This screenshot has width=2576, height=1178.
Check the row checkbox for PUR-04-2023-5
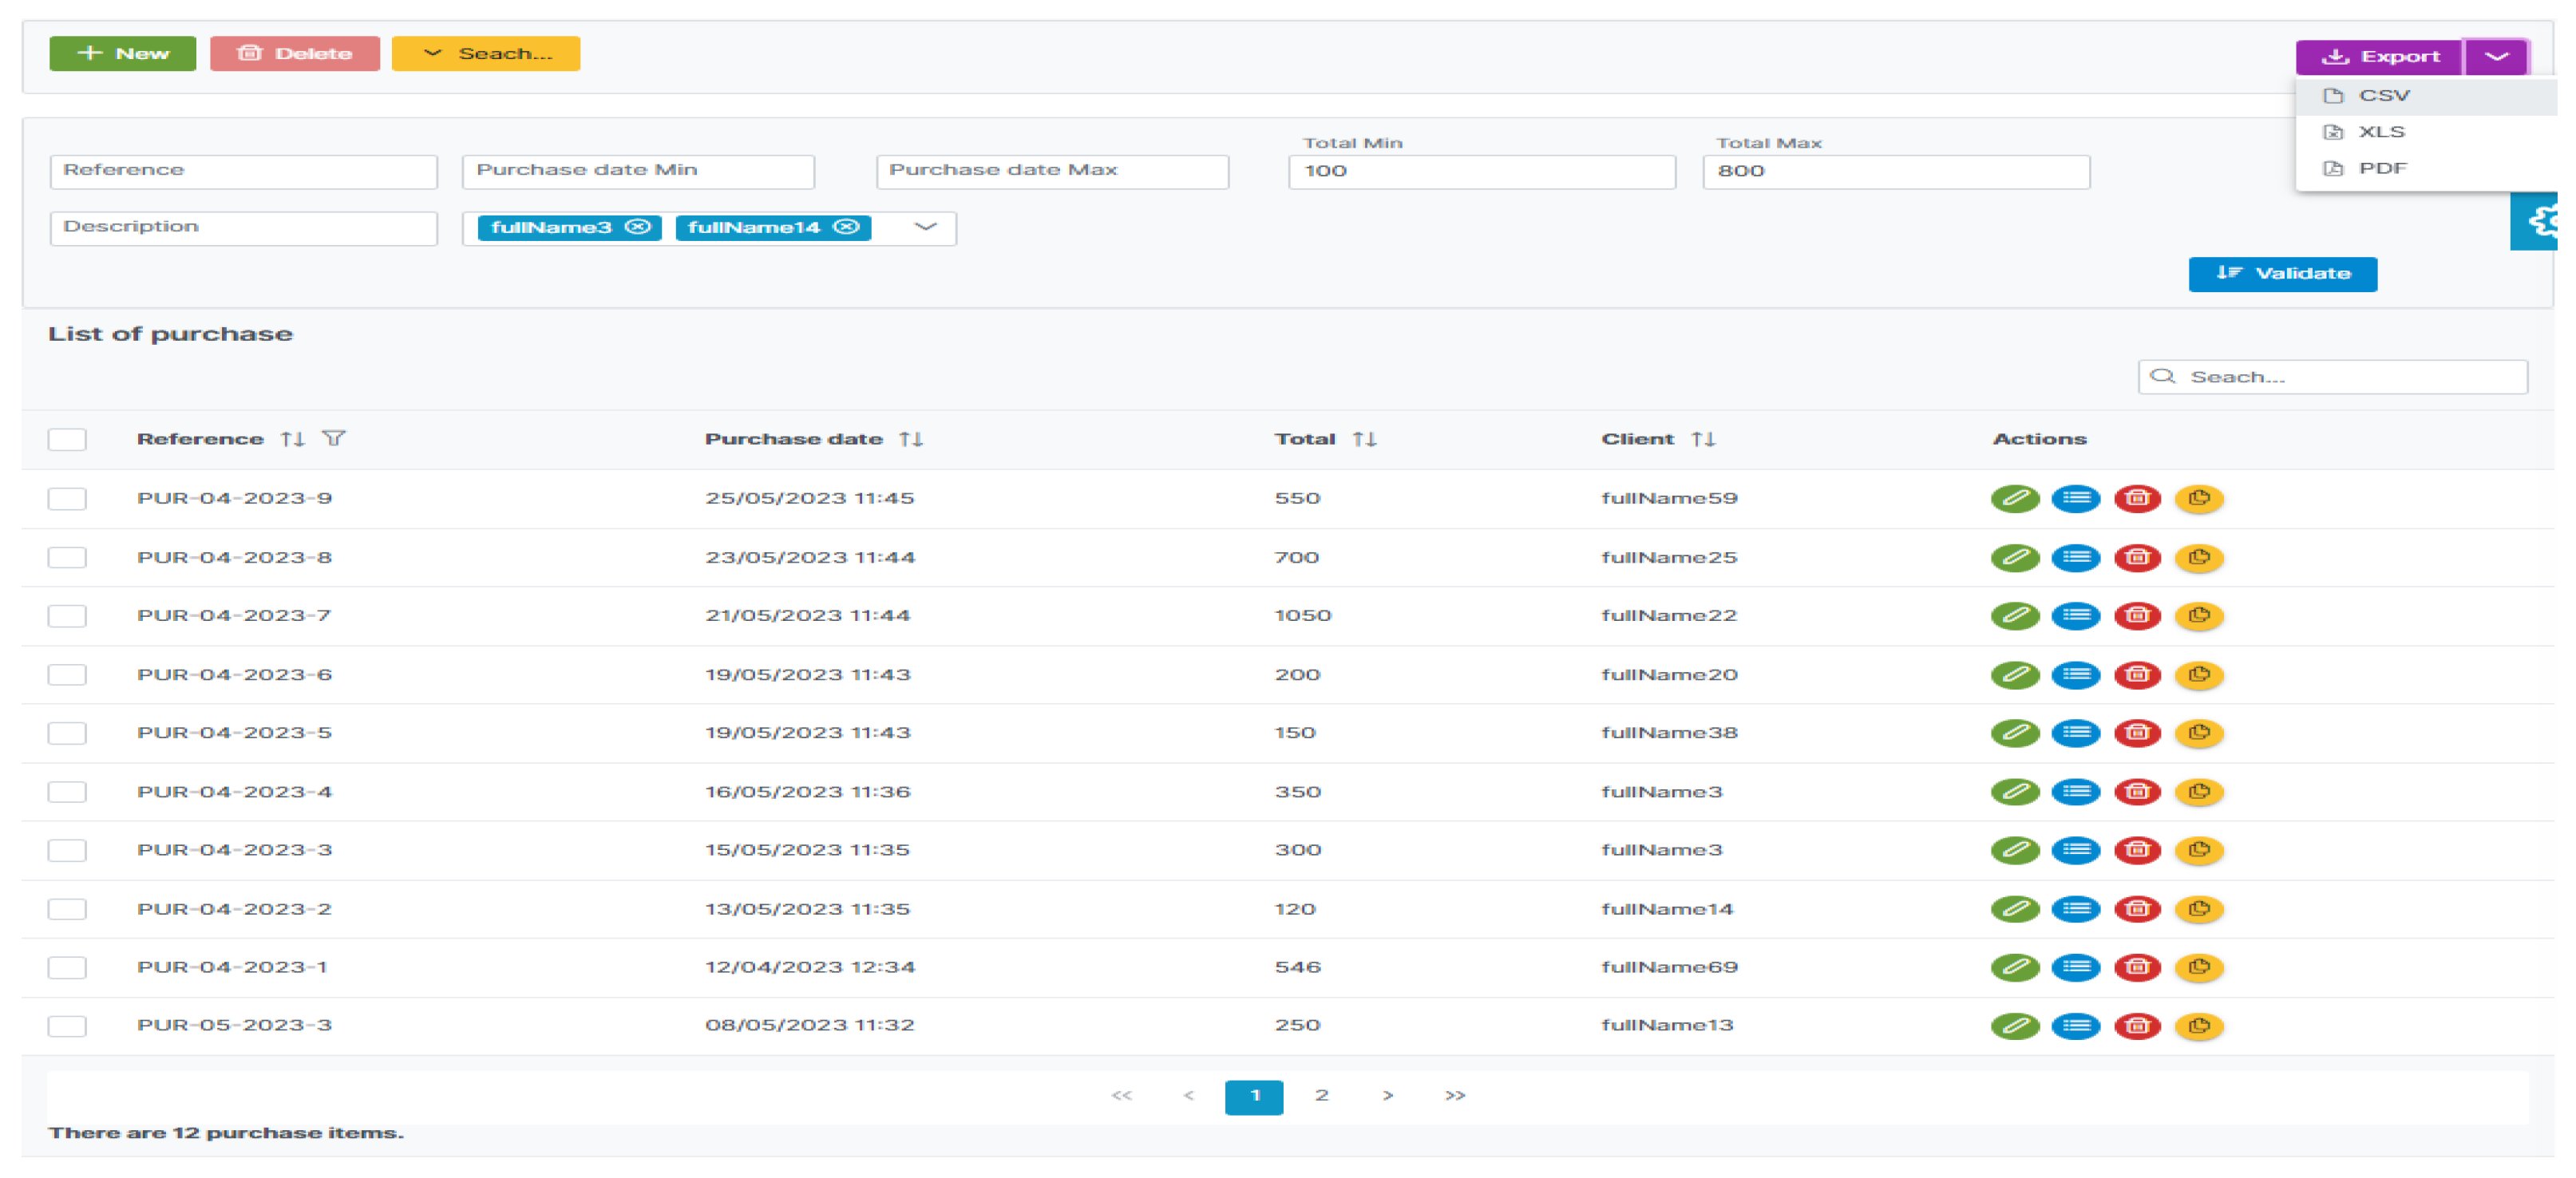[x=67, y=733]
